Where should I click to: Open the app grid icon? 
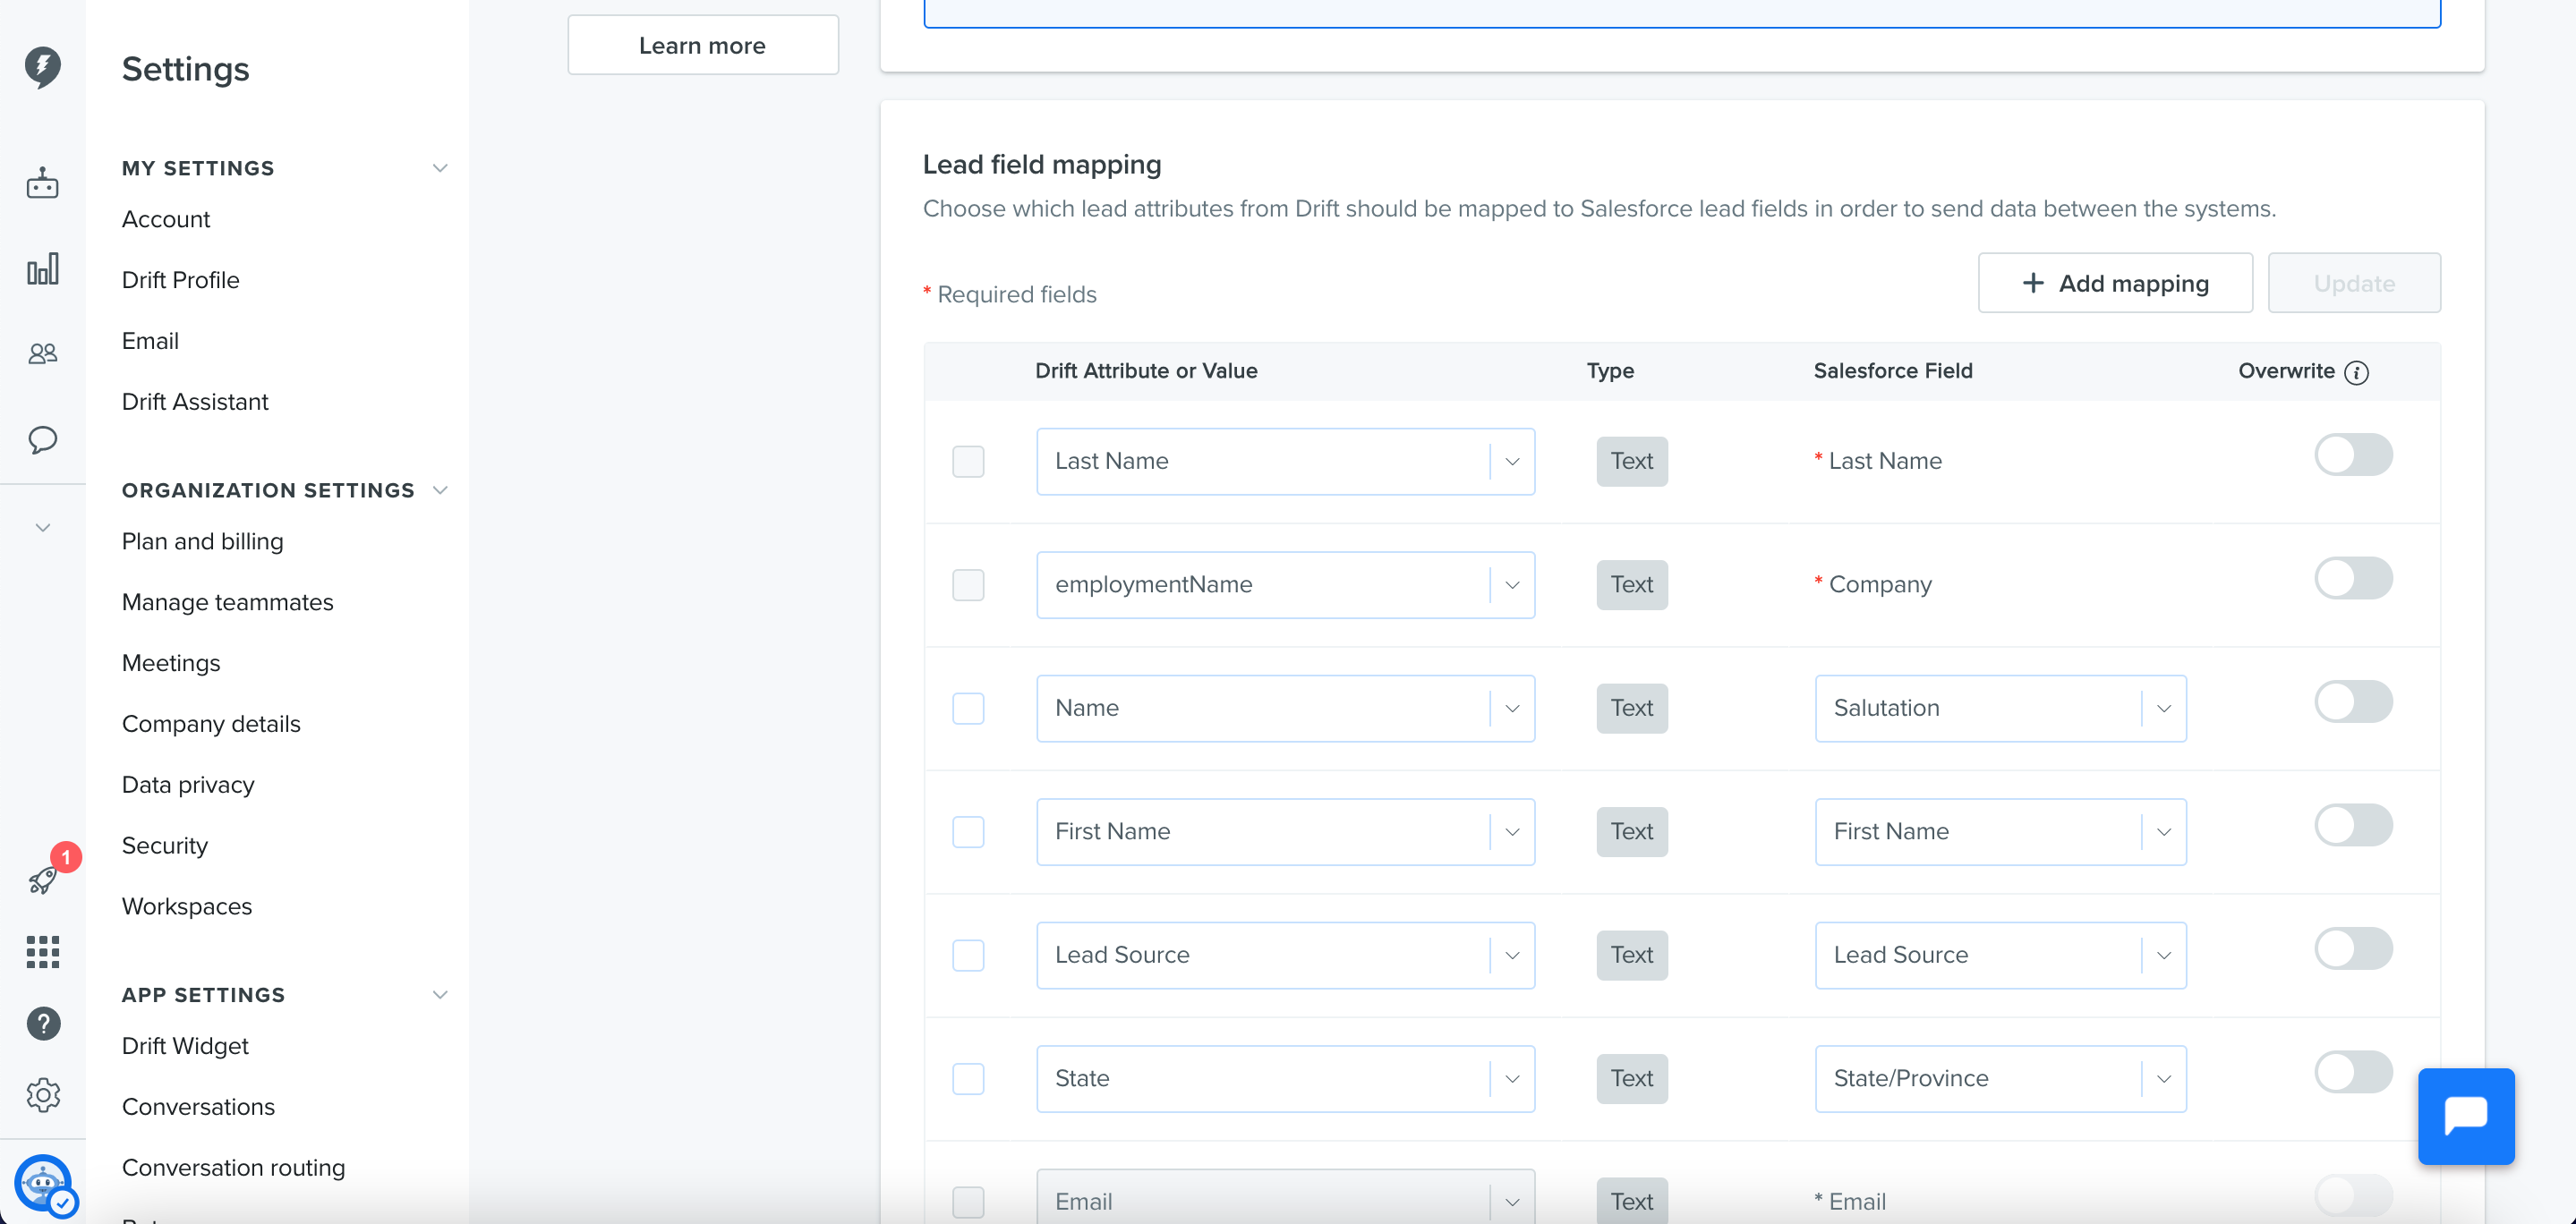point(42,951)
